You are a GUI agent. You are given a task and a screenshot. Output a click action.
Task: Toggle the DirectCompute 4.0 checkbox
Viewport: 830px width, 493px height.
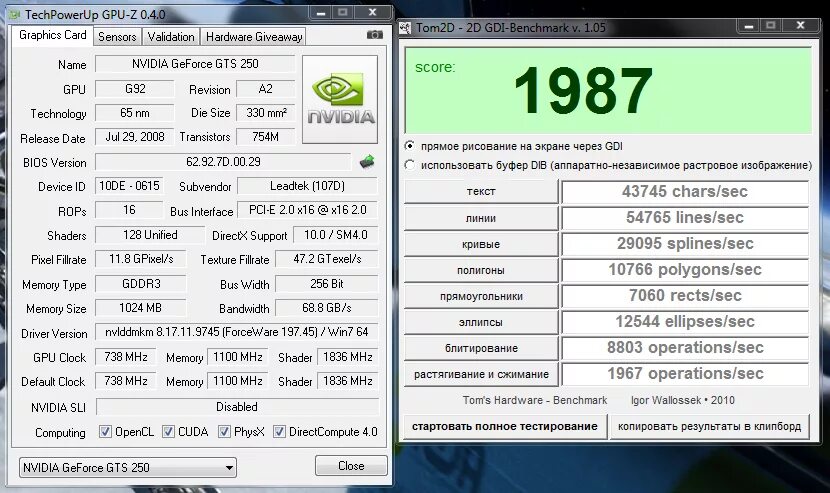(x=279, y=432)
